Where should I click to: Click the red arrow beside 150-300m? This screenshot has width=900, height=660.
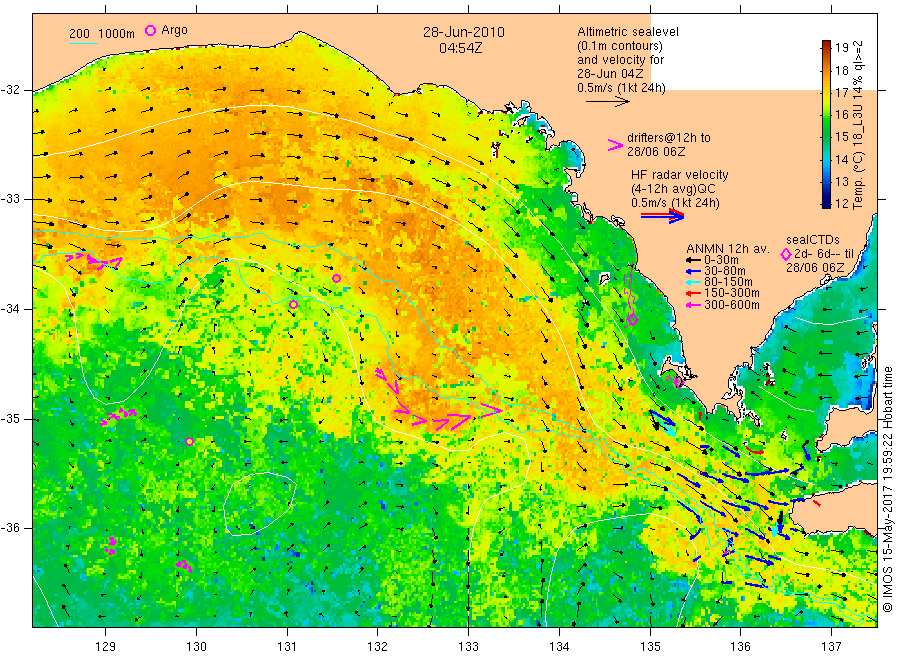tap(694, 293)
